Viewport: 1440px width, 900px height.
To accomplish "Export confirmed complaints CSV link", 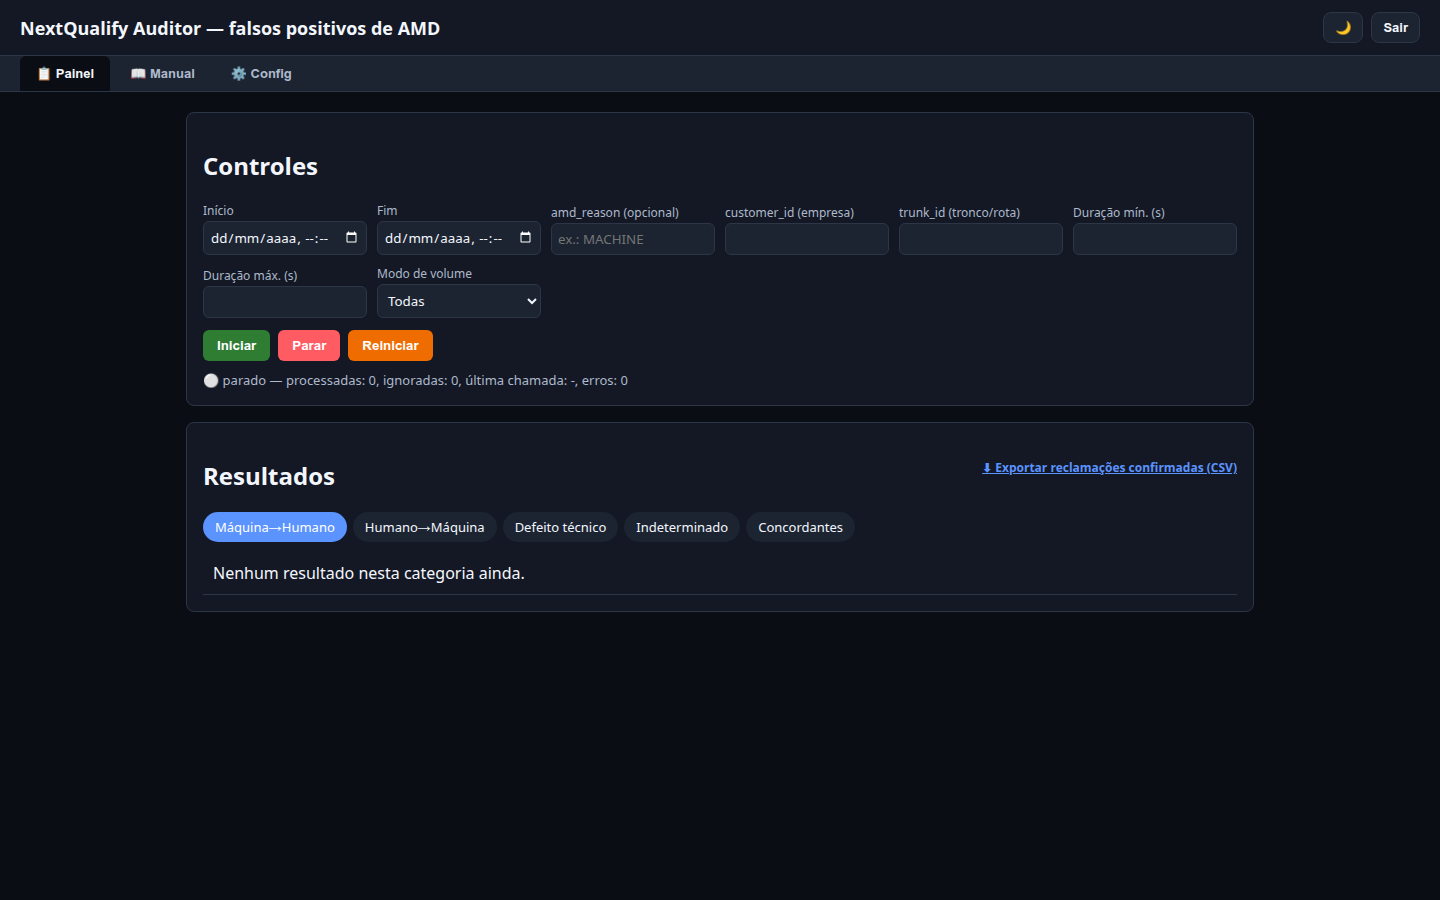I will point(1110,468).
